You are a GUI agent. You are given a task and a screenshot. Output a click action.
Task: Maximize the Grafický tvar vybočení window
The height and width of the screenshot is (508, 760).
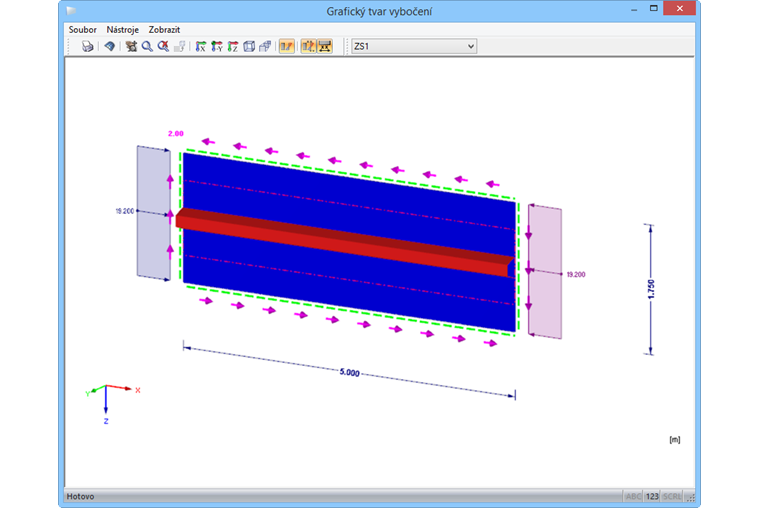pos(653,8)
